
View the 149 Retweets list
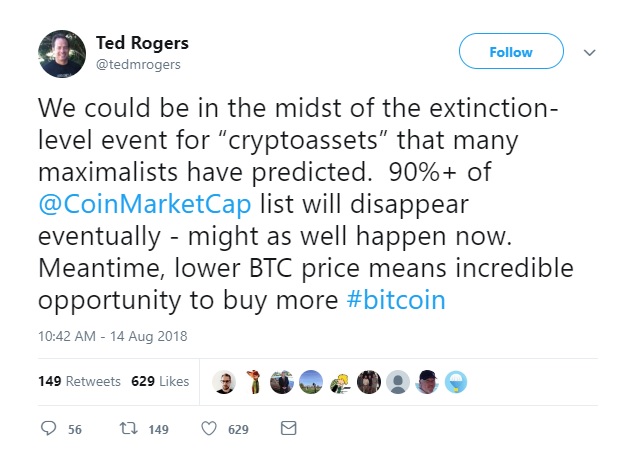pyautogui.click(x=79, y=382)
